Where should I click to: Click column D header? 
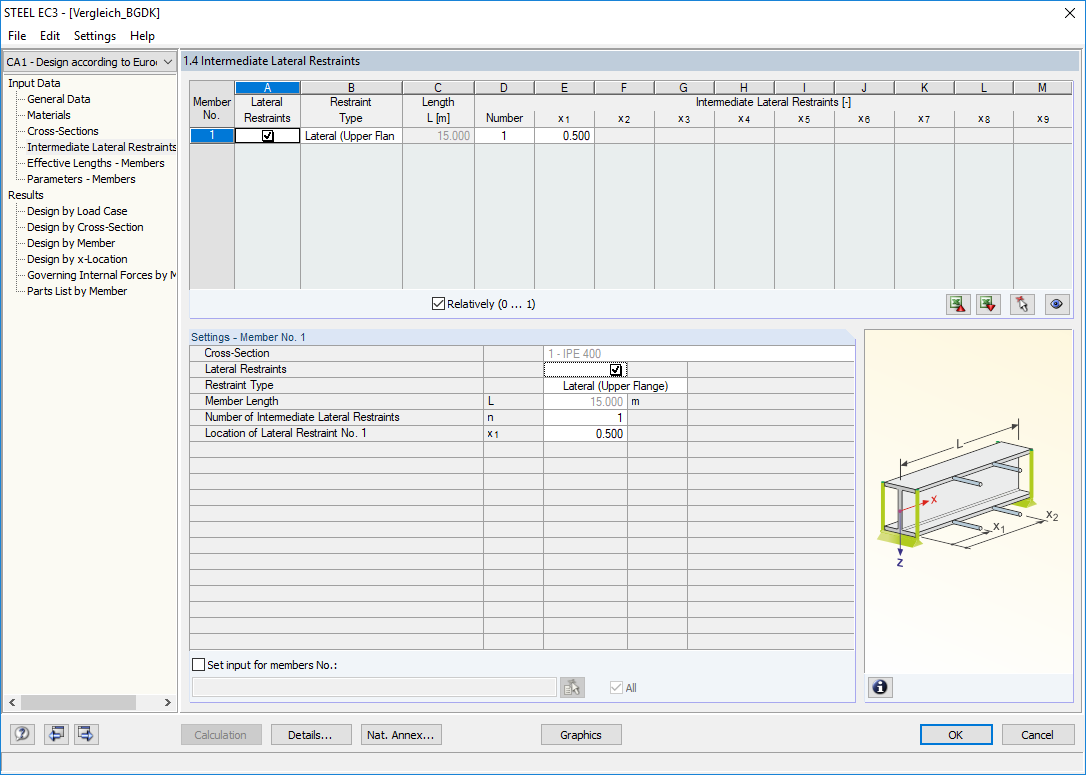[x=504, y=88]
